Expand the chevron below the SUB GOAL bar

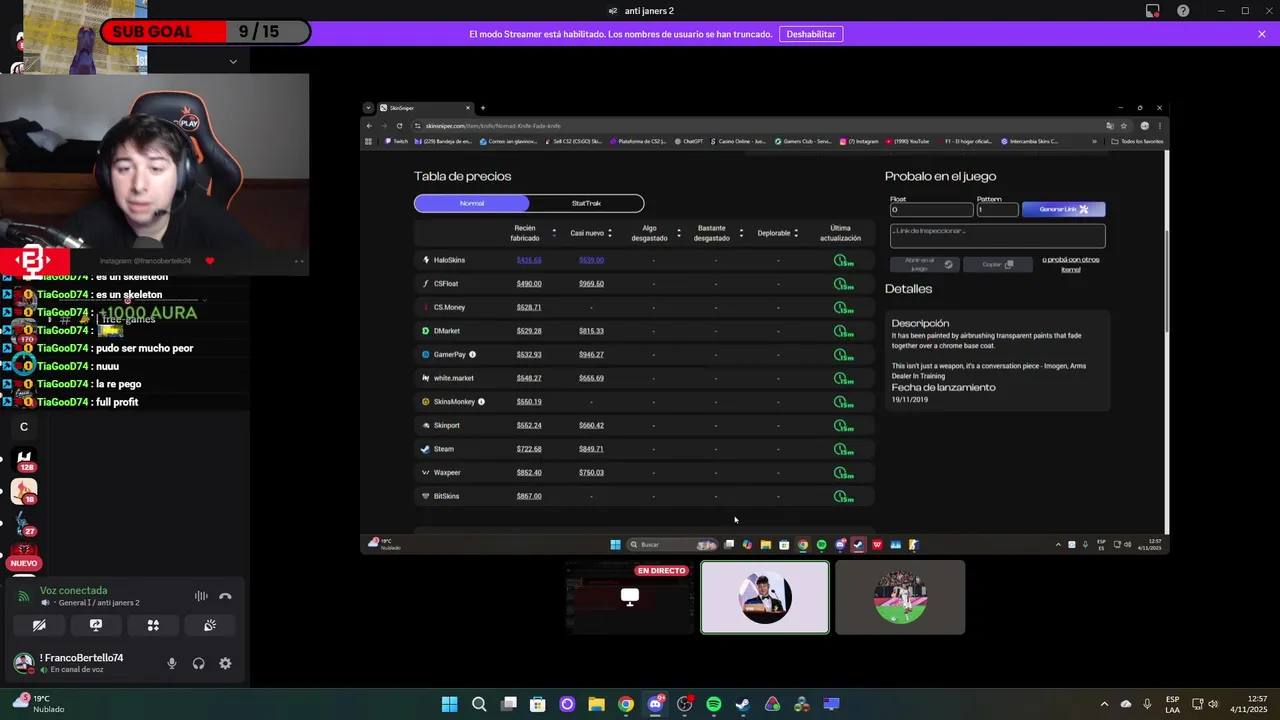pos(233,61)
